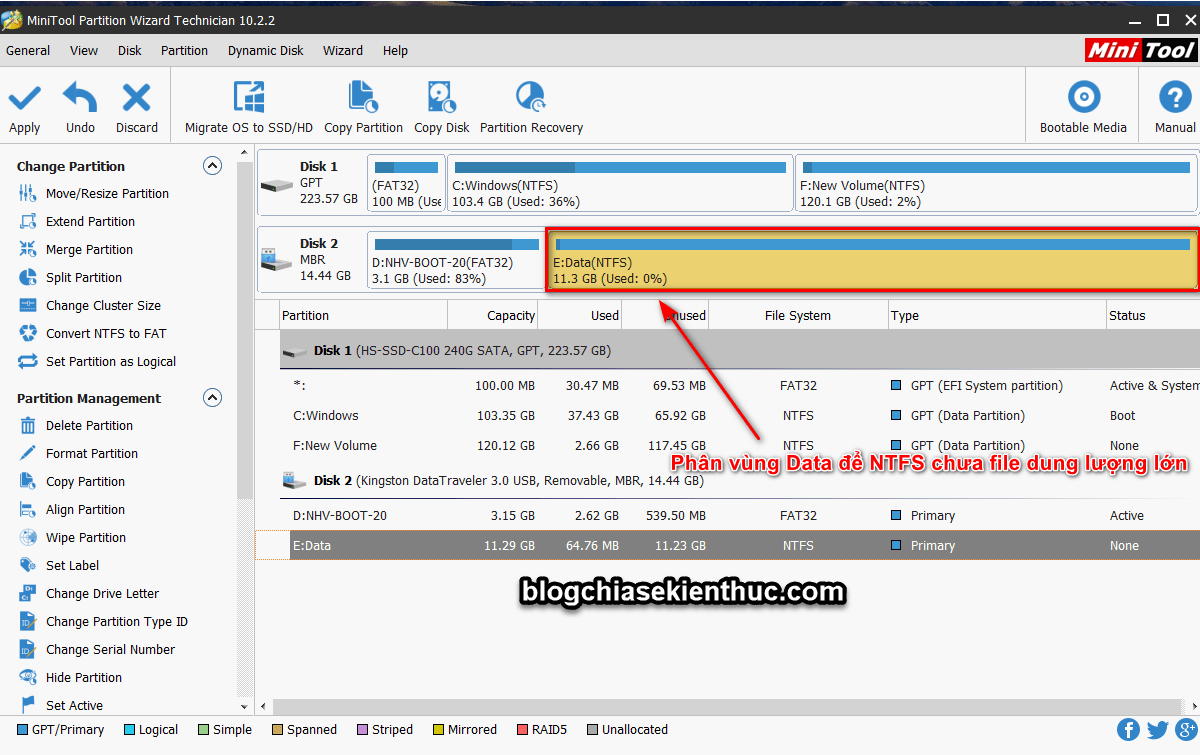
Task: Click the Delete Partition trash icon
Action: (28, 425)
